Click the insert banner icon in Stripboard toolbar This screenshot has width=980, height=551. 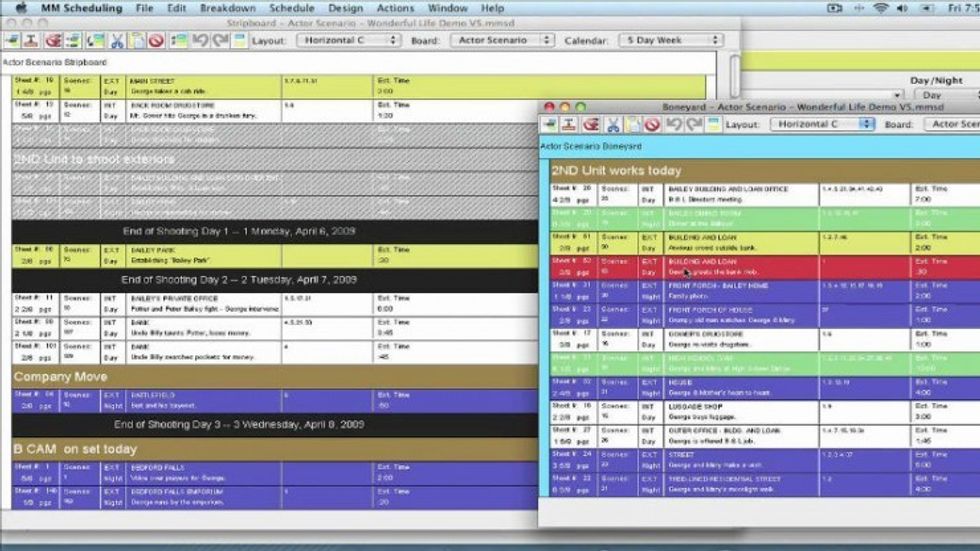click(31, 41)
